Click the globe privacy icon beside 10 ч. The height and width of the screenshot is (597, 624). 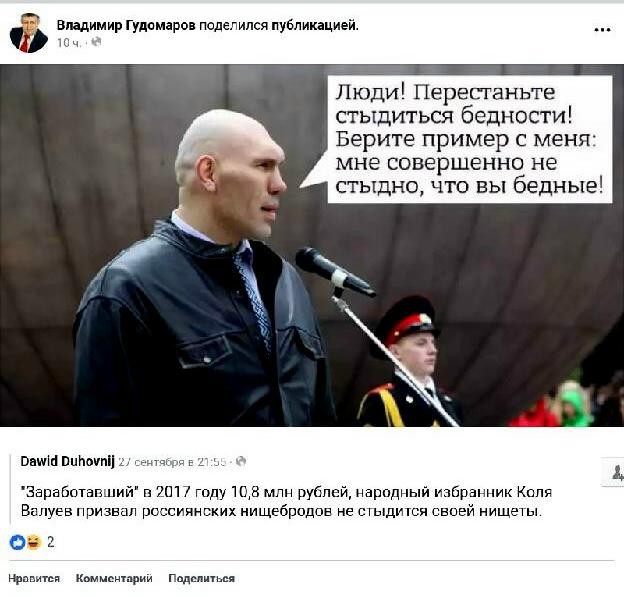point(96,42)
